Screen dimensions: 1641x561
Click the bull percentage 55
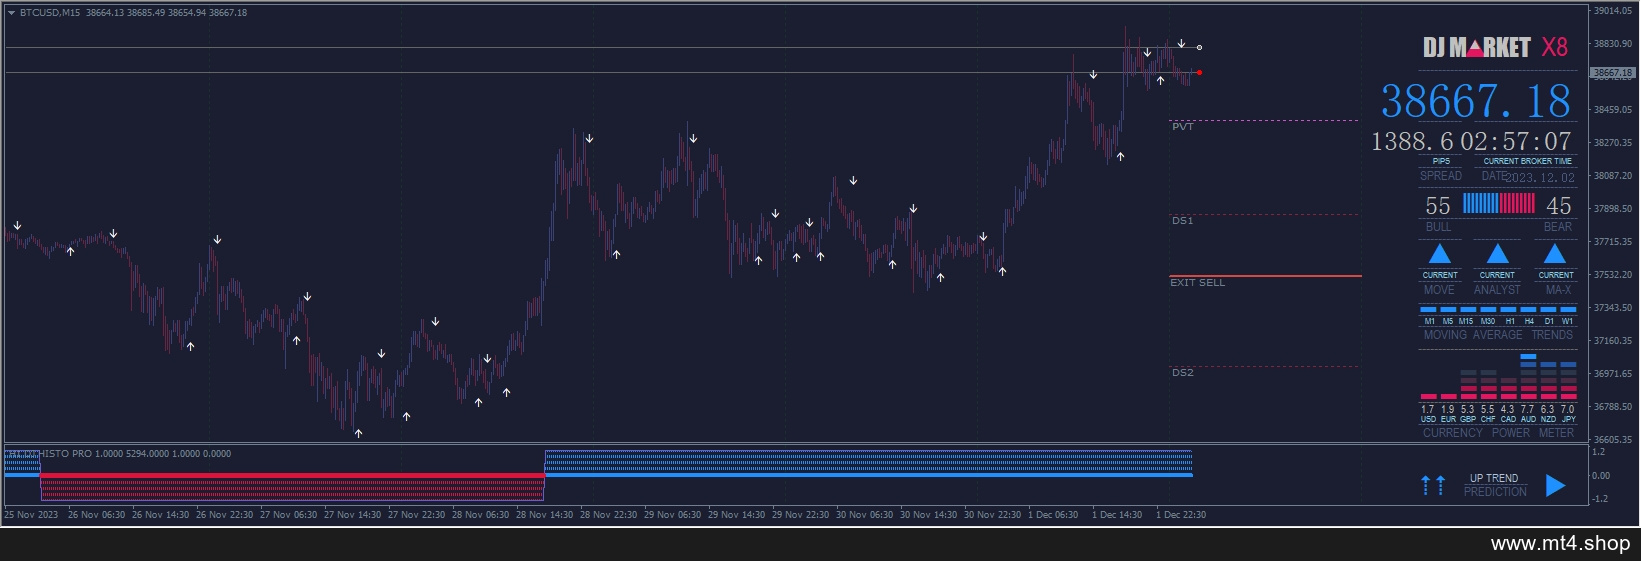tap(1438, 206)
